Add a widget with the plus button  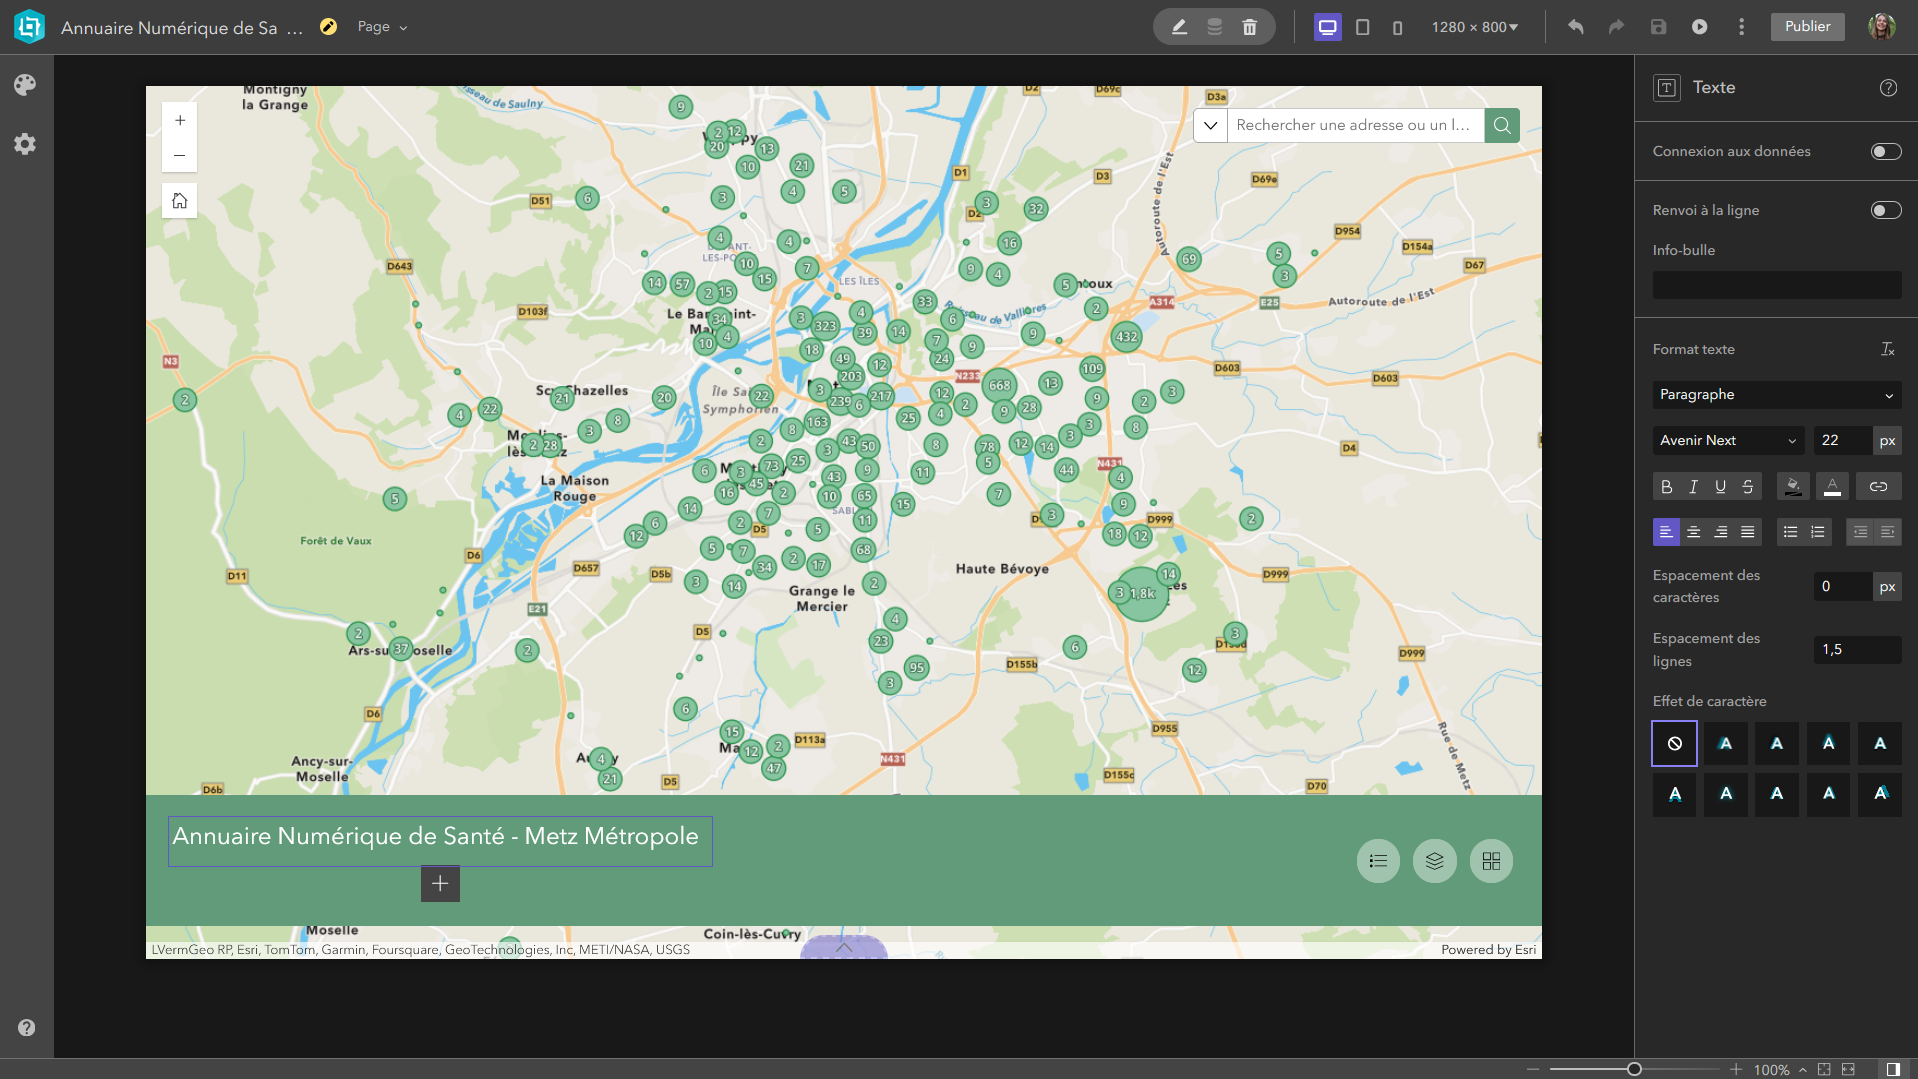coord(440,884)
